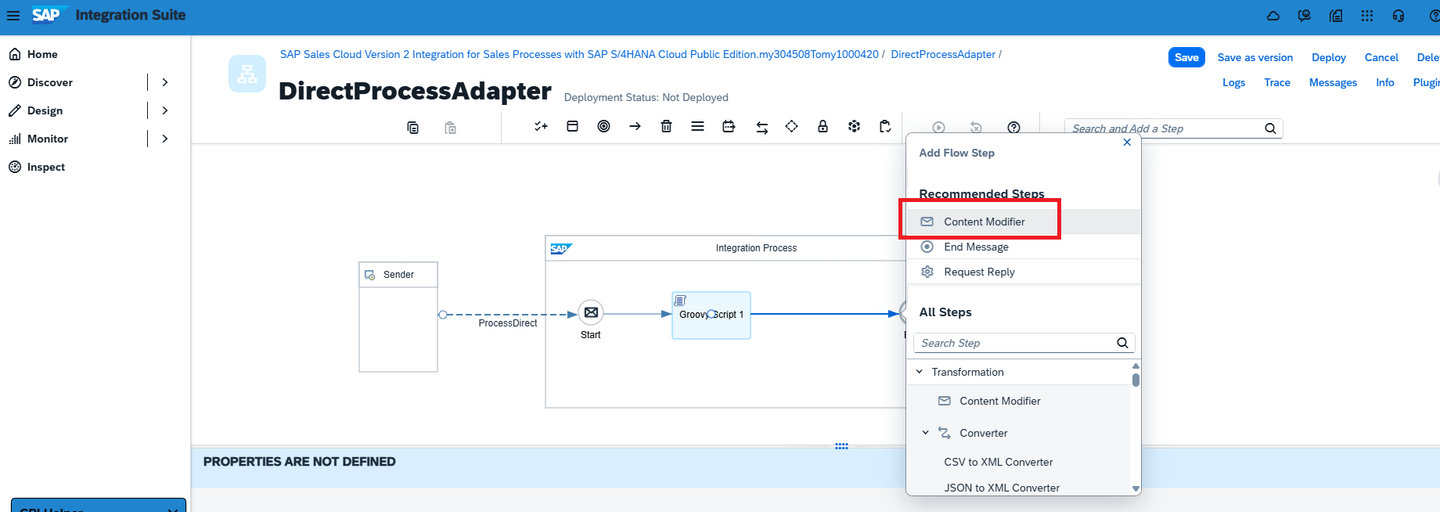The image size is (1440, 512).
Task: Open the package breadcrumb link
Action: (x=579, y=54)
